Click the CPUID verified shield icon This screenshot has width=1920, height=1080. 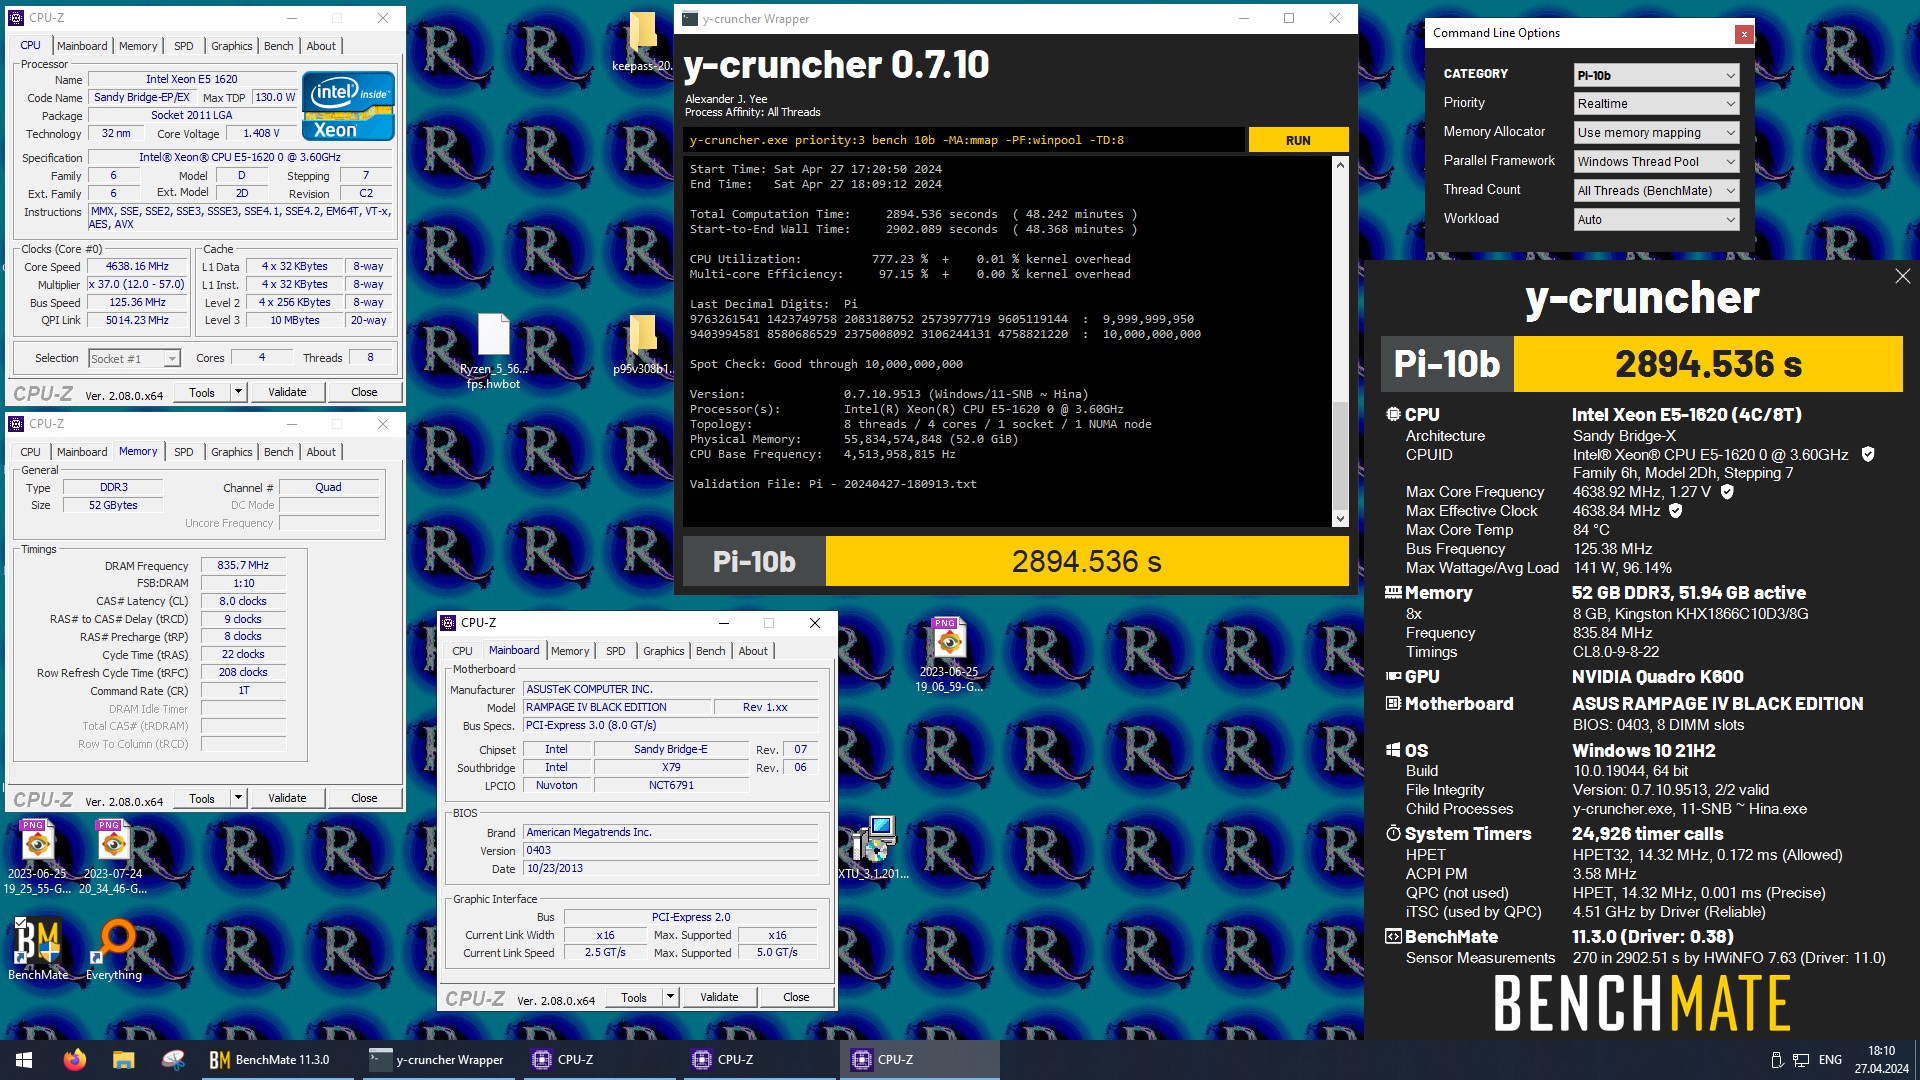[x=1867, y=455]
